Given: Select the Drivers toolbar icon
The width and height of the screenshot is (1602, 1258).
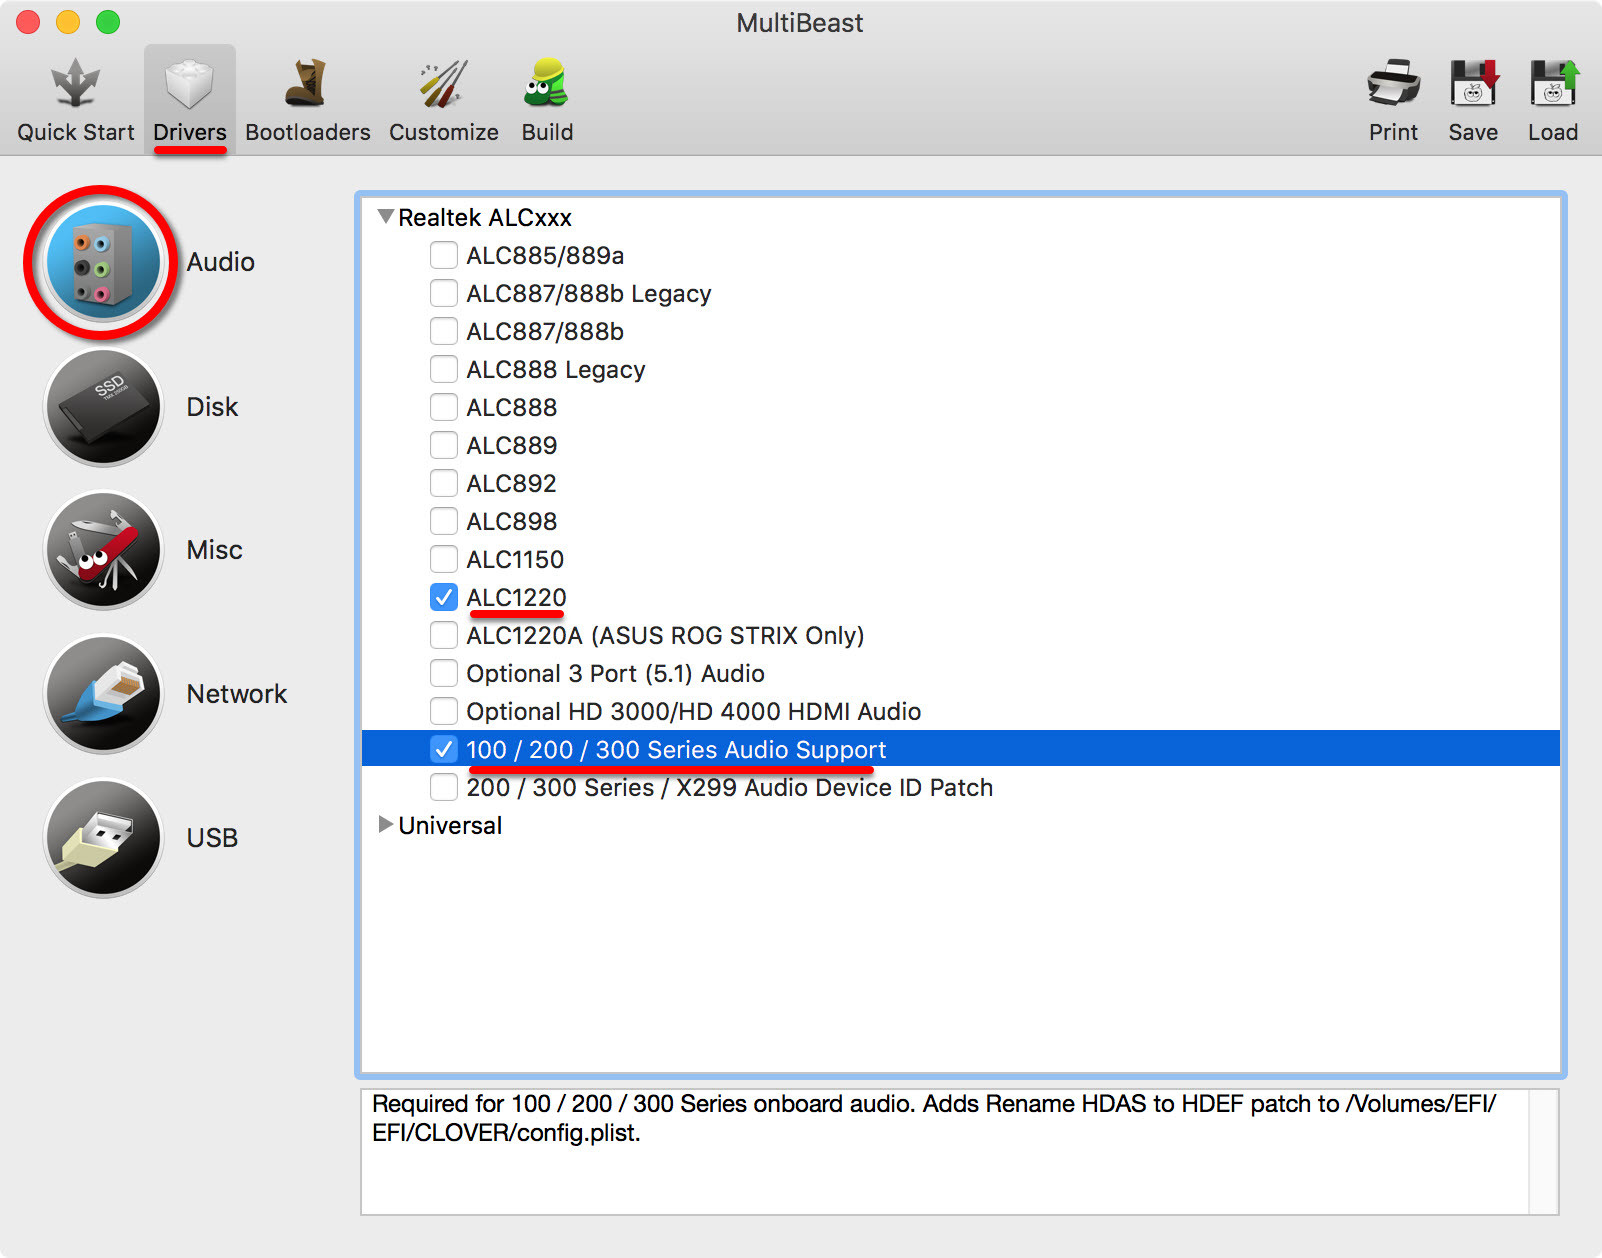Looking at the screenshot, I should pos(189,83).
